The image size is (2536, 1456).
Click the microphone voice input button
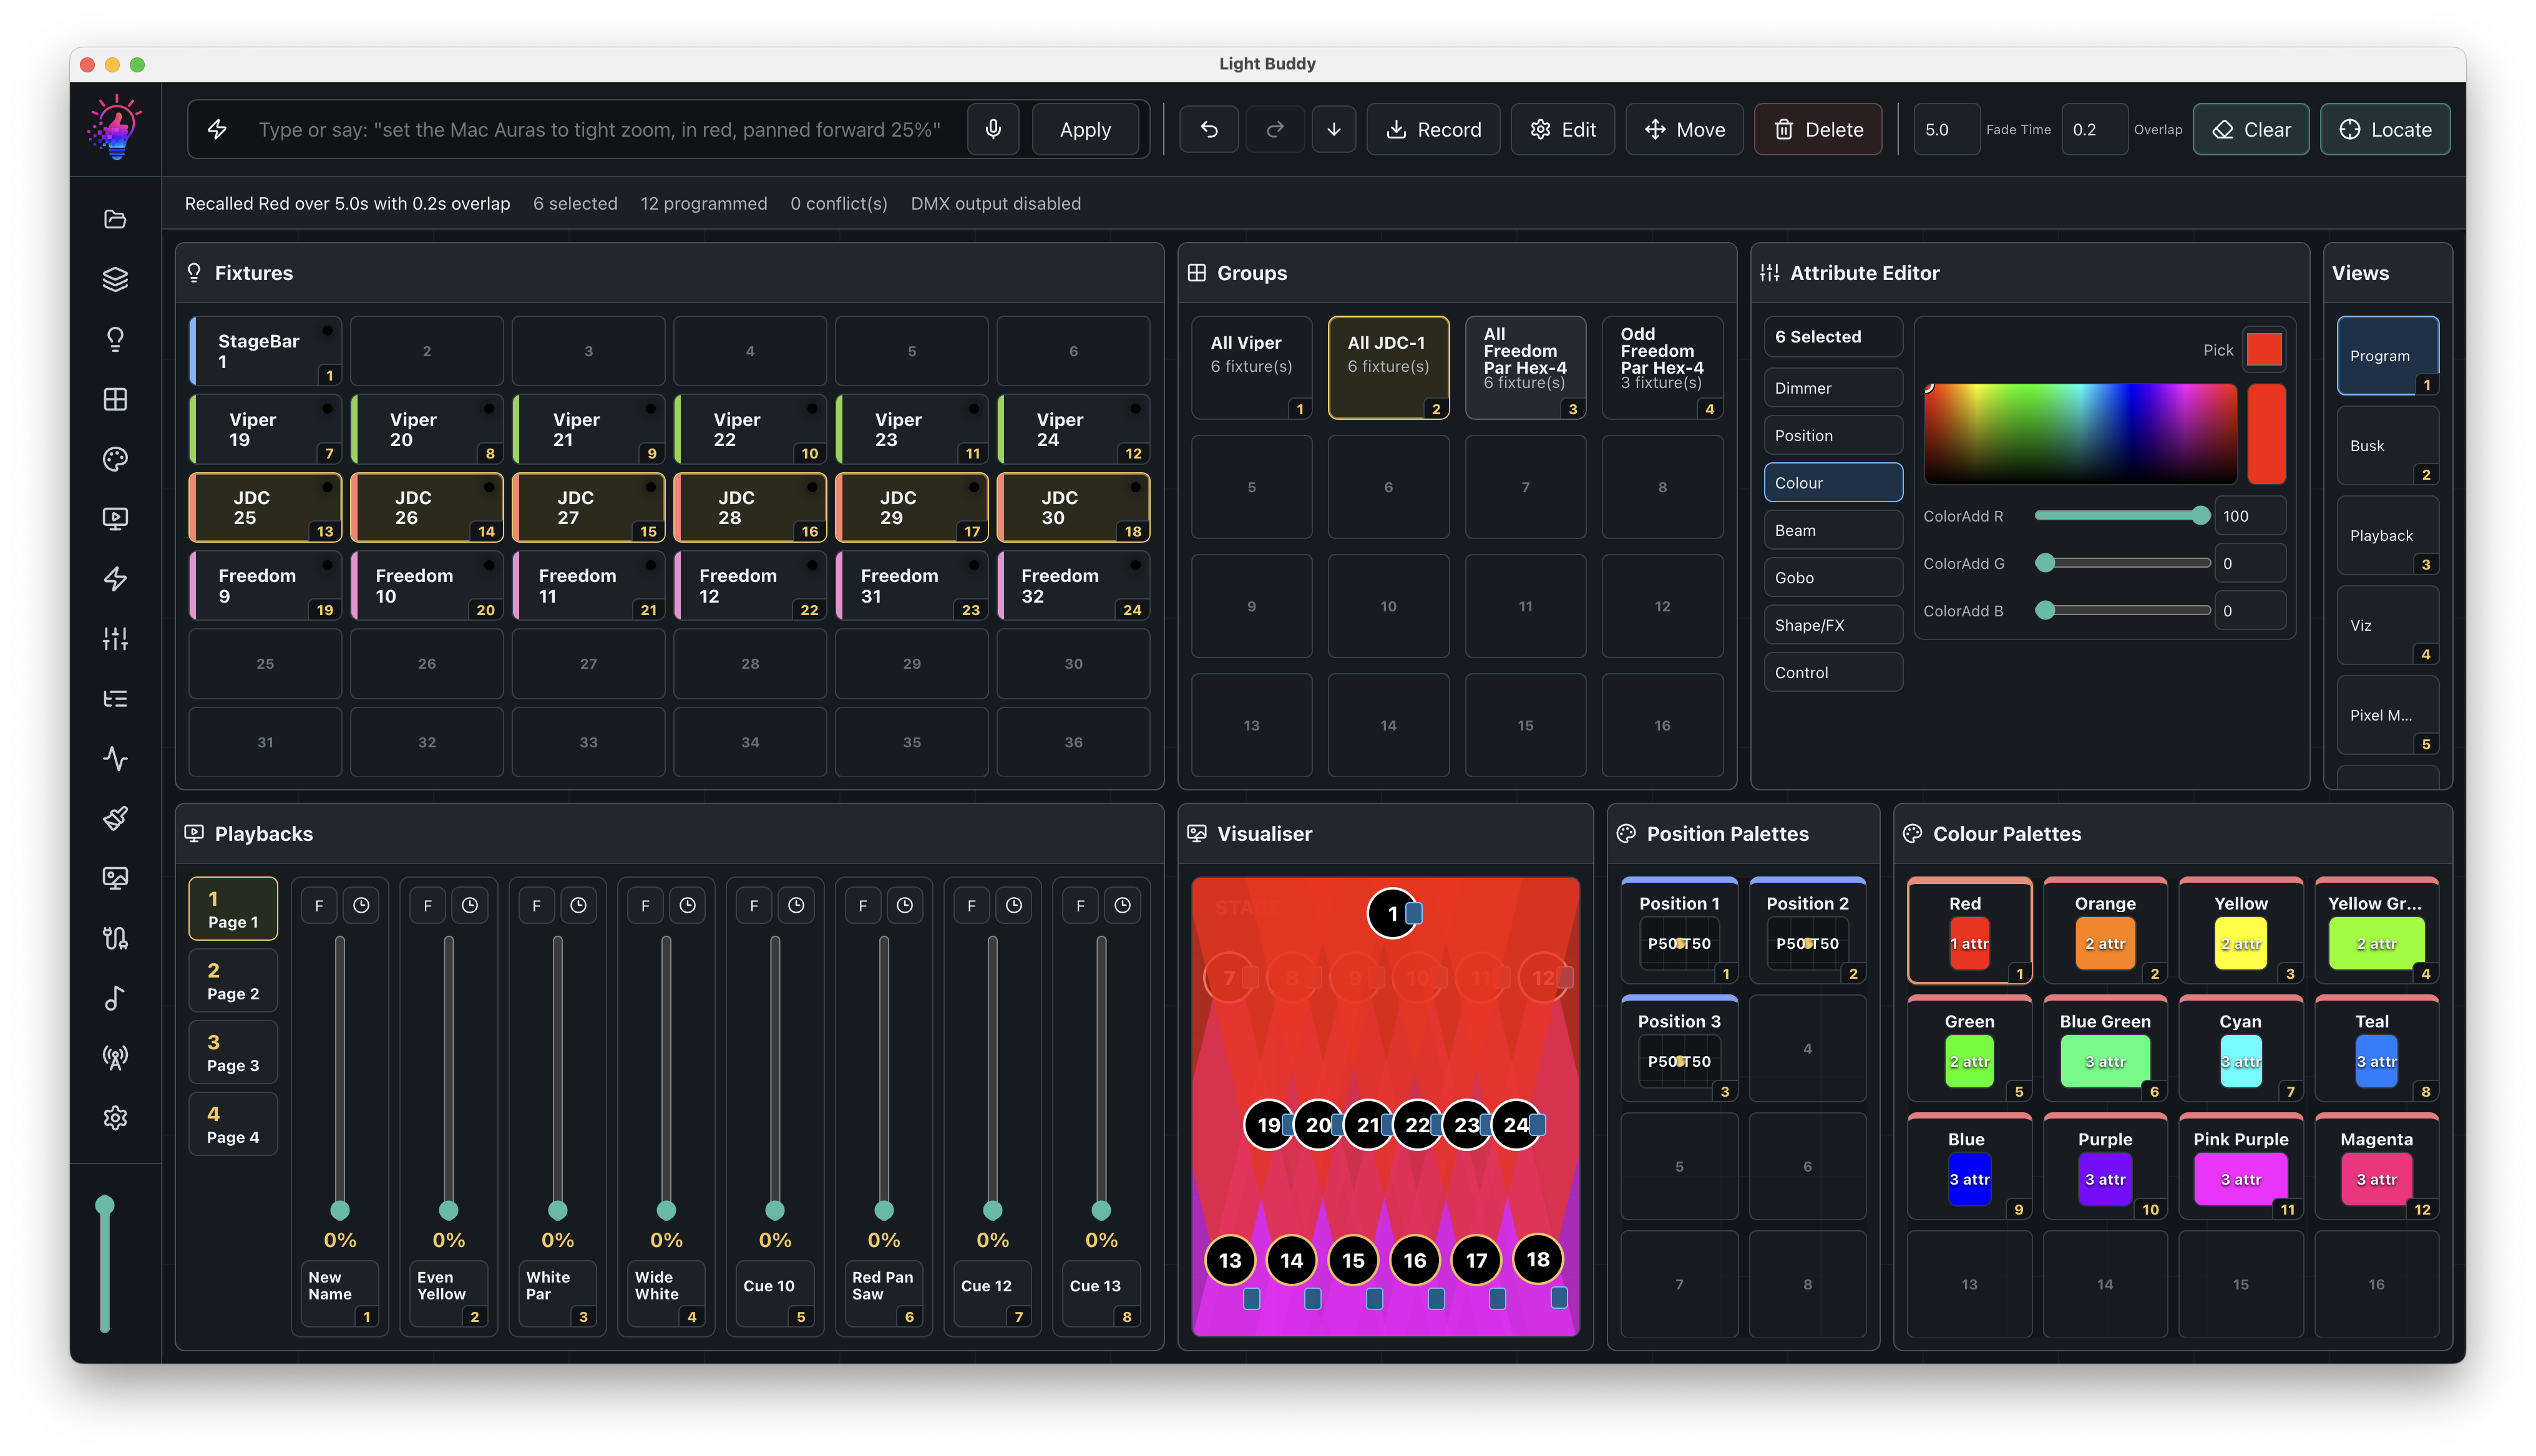[993, 129]
